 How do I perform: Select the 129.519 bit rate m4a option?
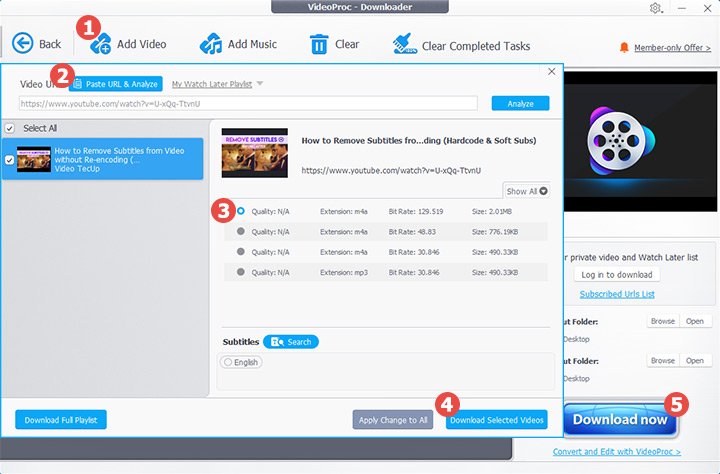(240, 211)
